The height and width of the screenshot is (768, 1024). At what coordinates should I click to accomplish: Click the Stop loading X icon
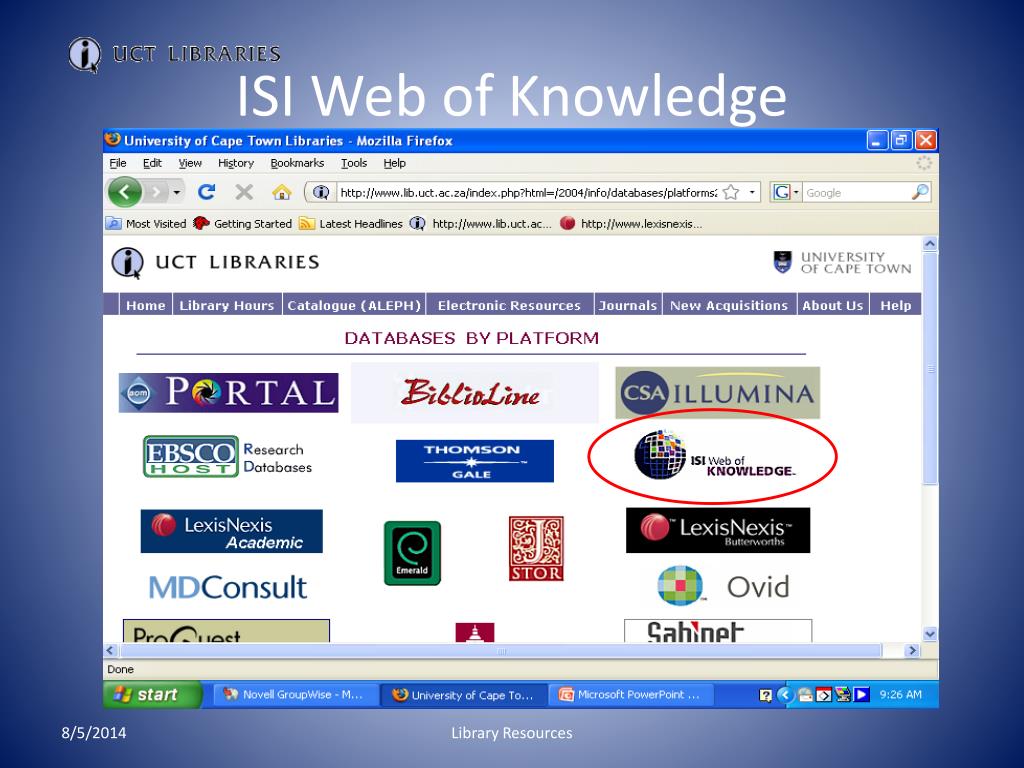point(244,192)
